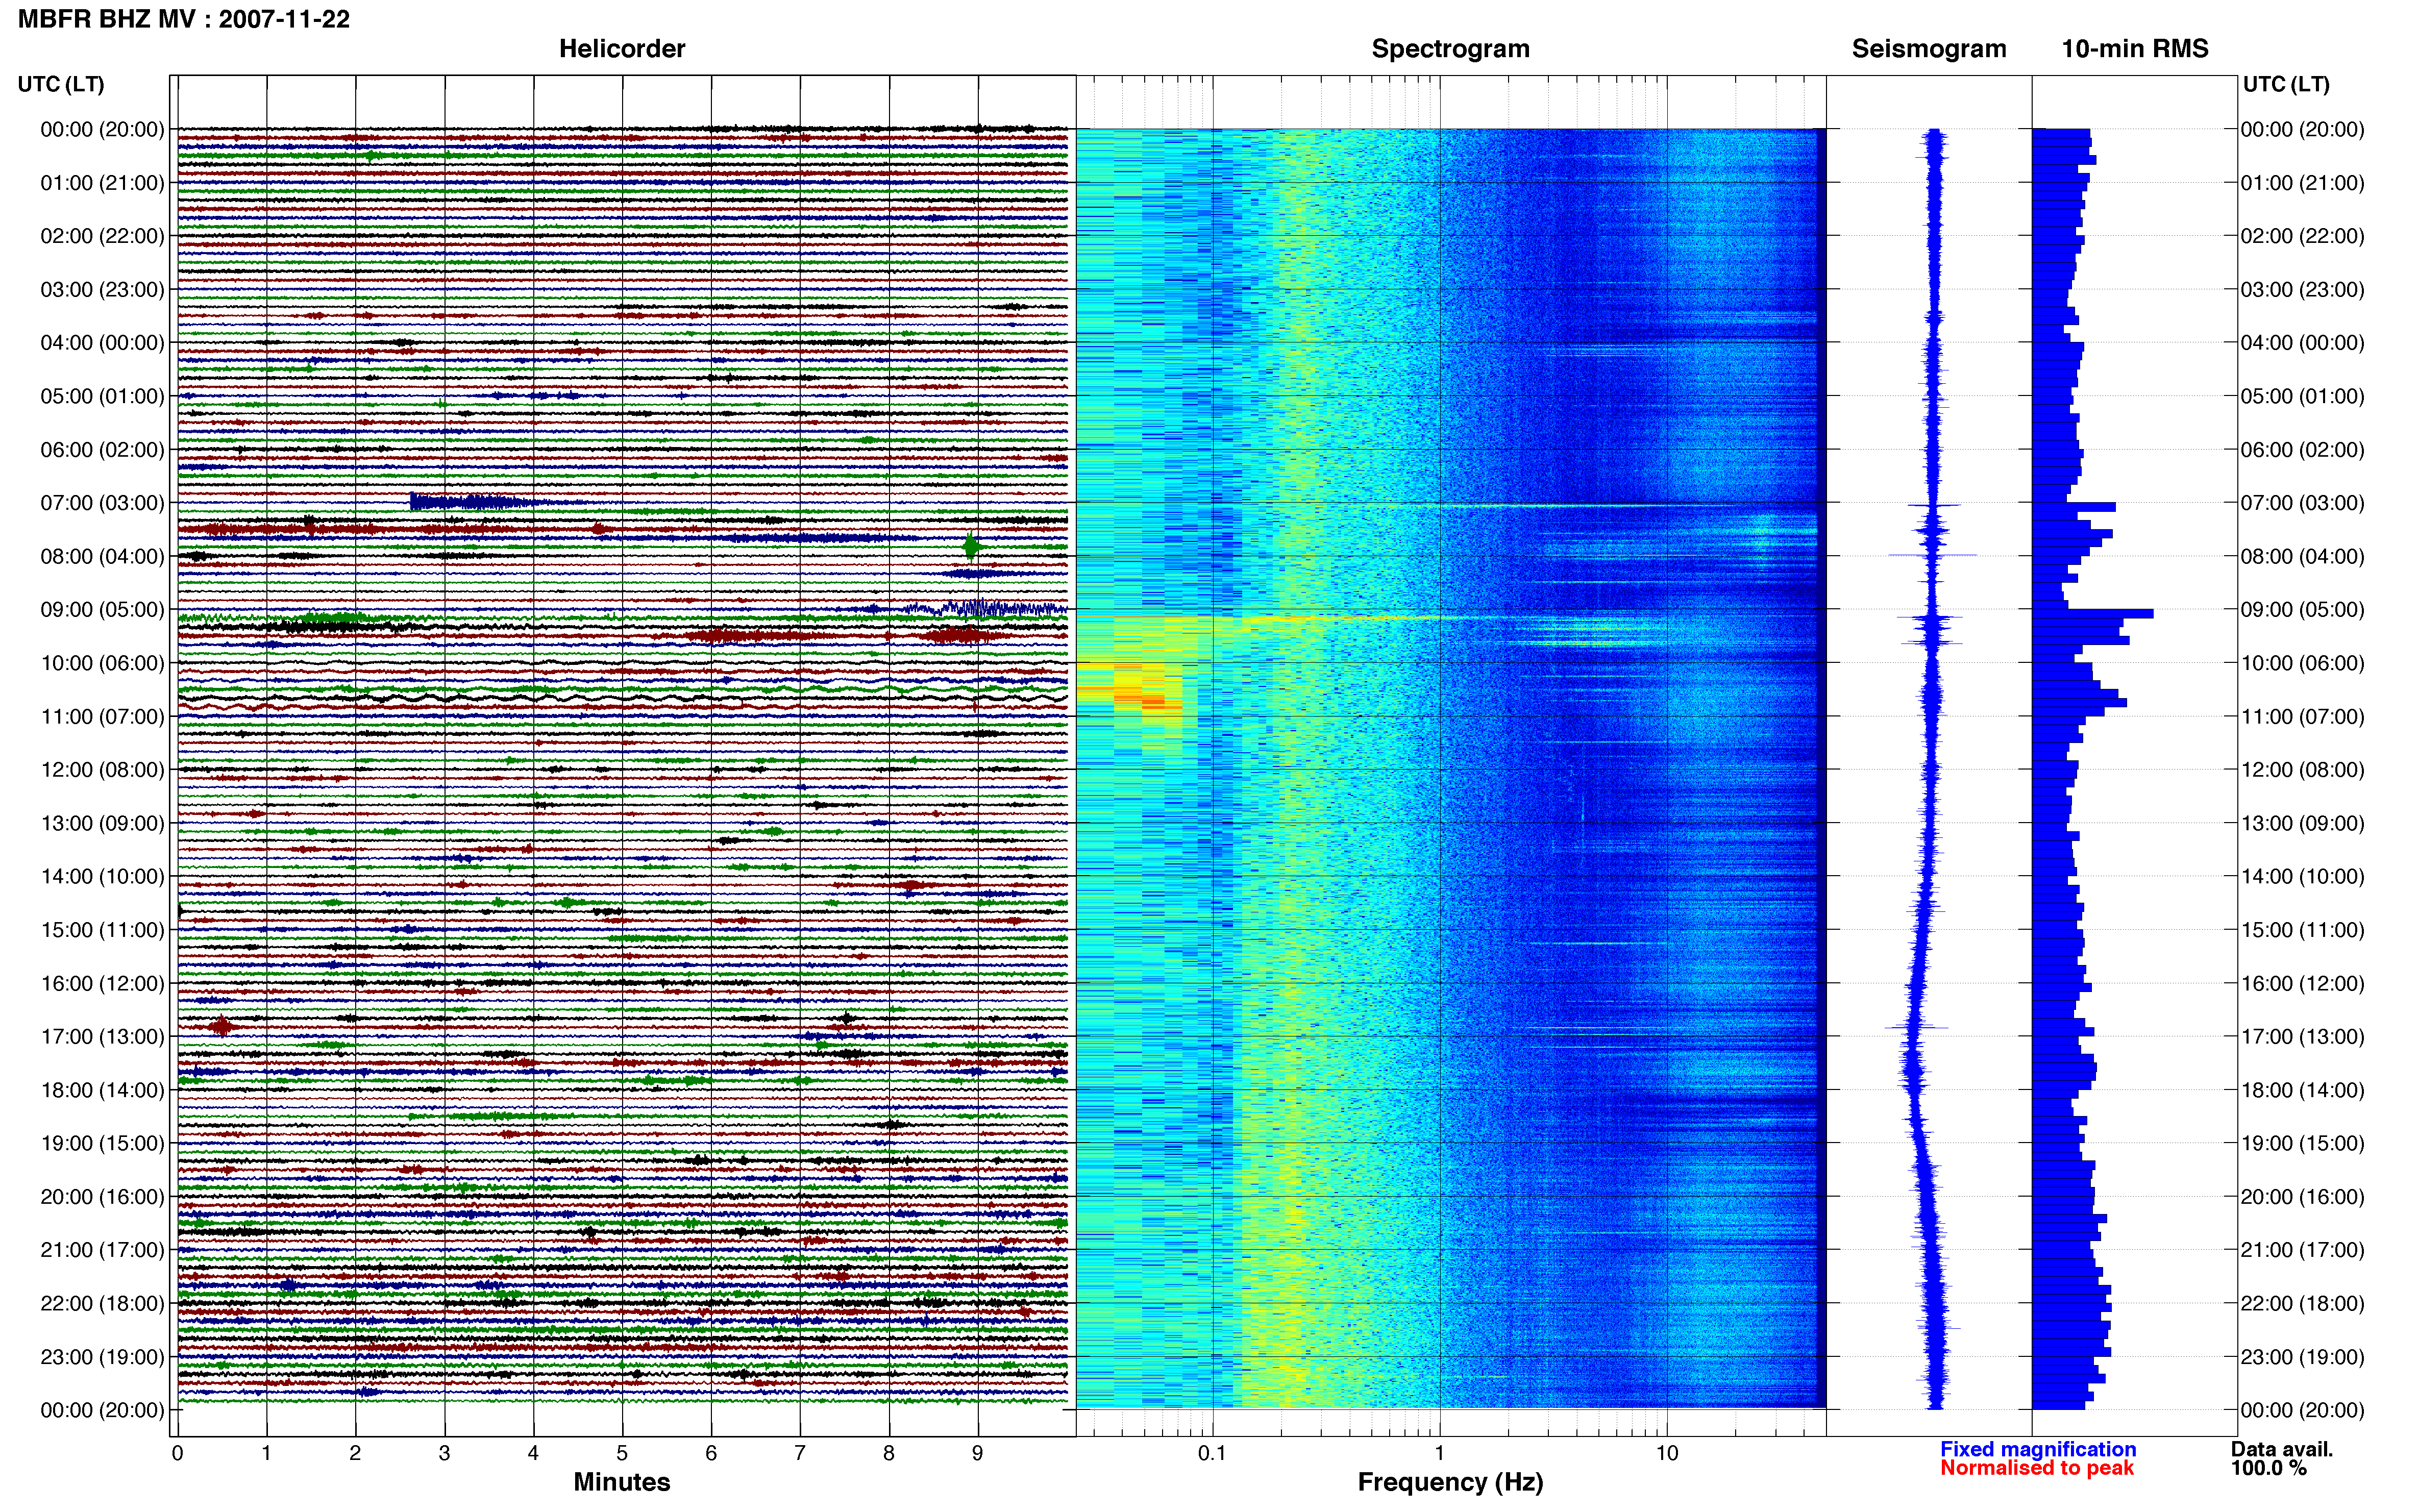Click helicorder-side time label '15:00 (11:00)'
The height and width of the screenshot is (1512, 2419).
[102, 930]
